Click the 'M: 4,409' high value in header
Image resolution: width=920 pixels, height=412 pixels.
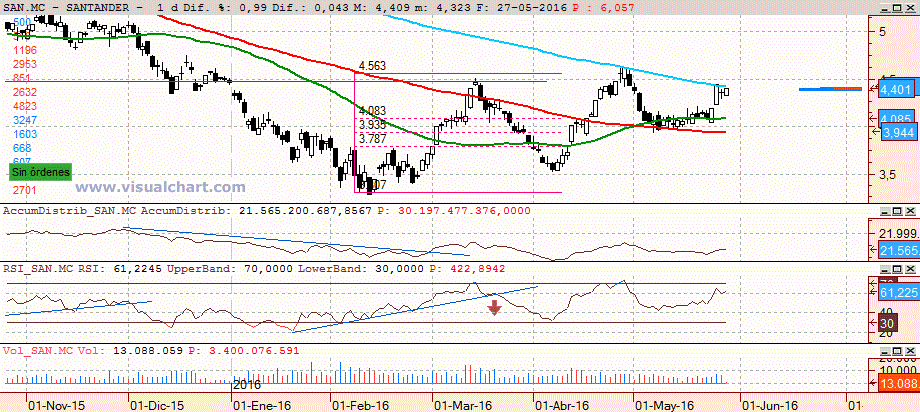point(384,7)
